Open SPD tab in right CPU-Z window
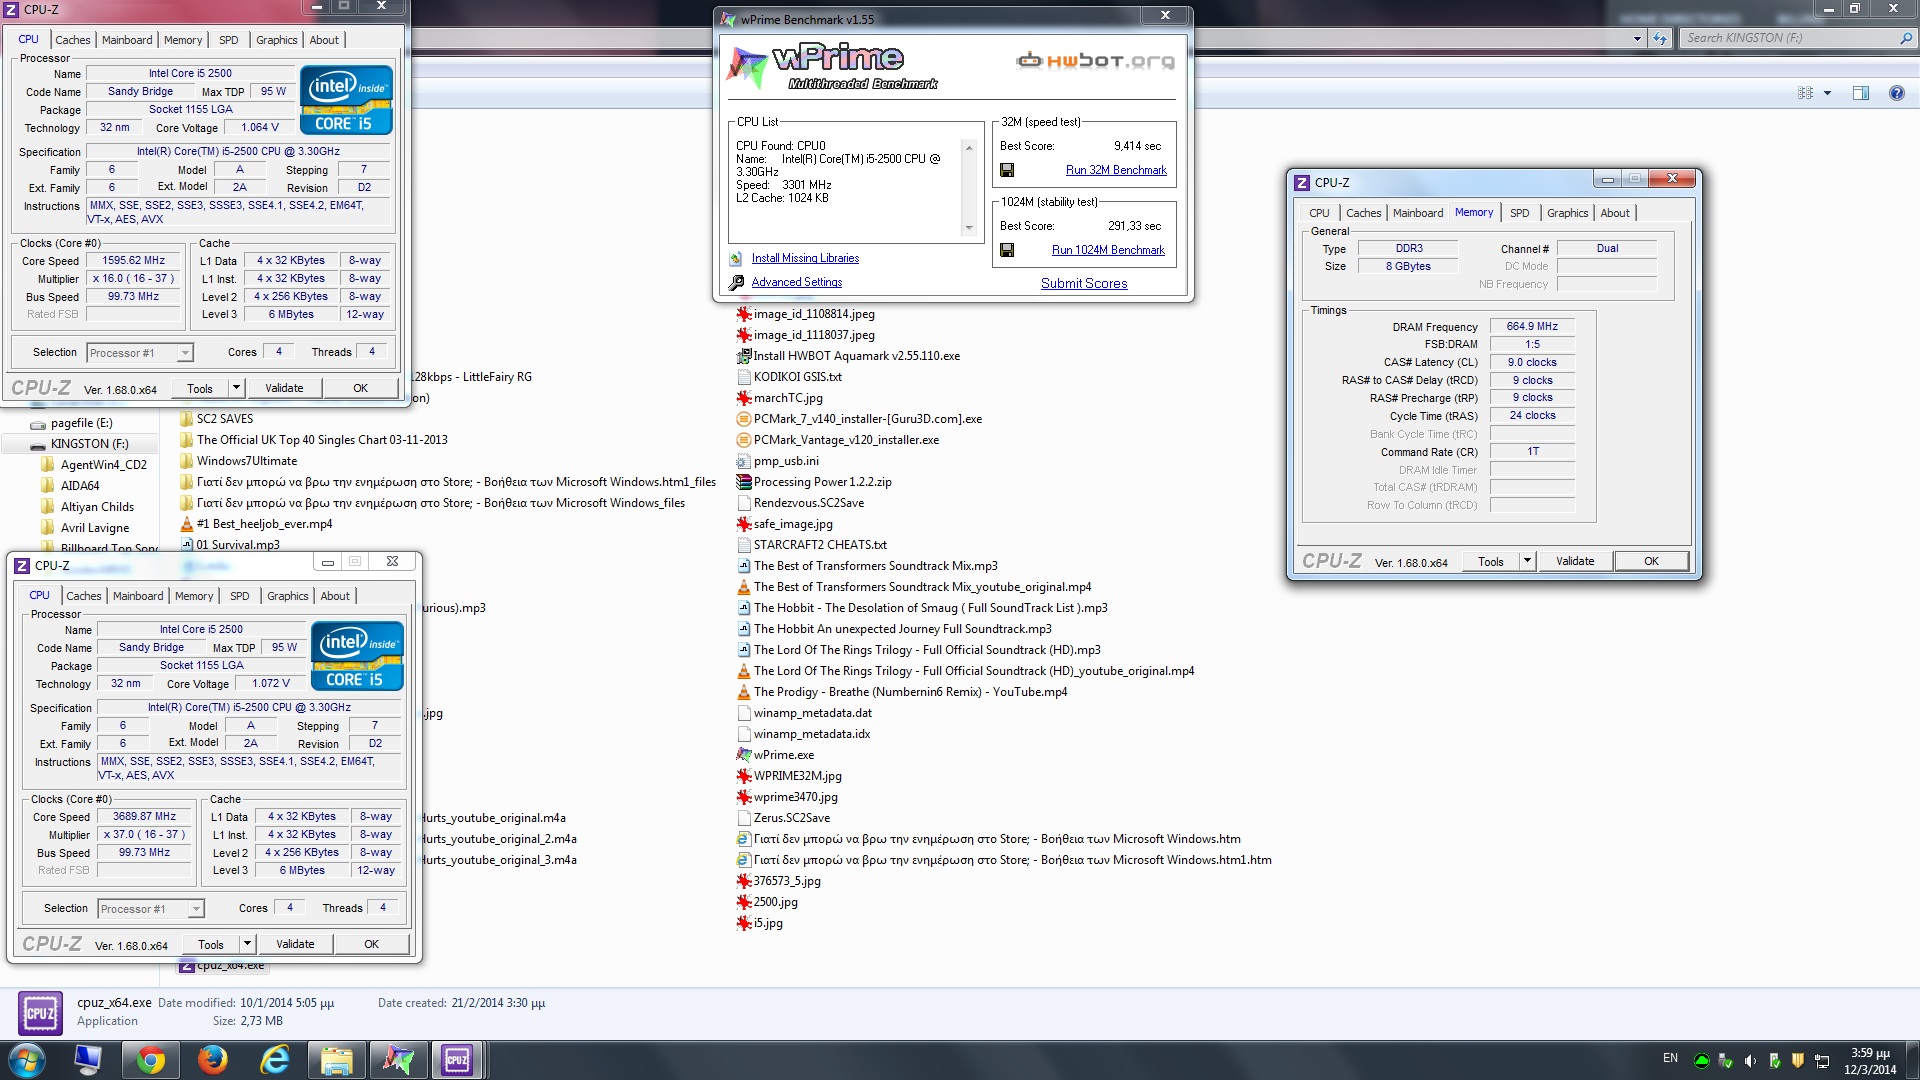 [1519, 213]
